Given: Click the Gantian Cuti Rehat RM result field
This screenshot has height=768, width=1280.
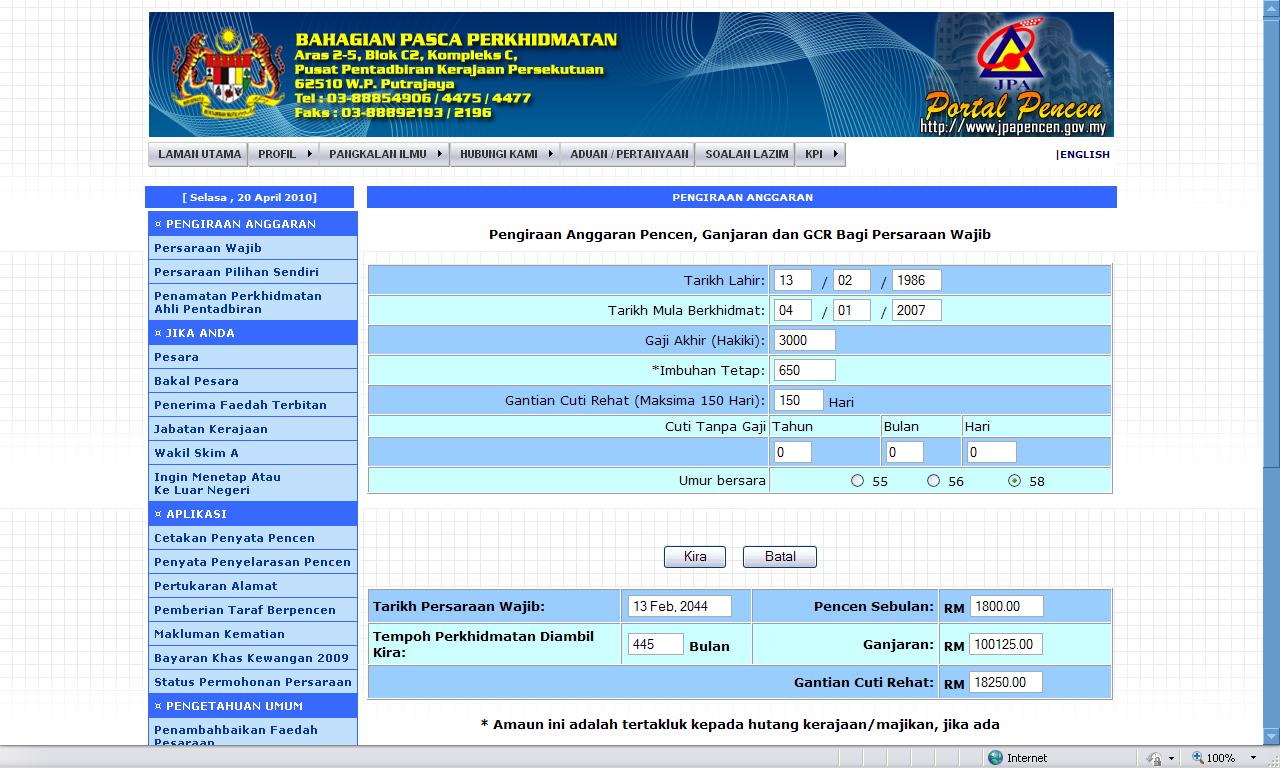Looking at the screenshot, I should pyautogui.click(x=1006, y=682).
